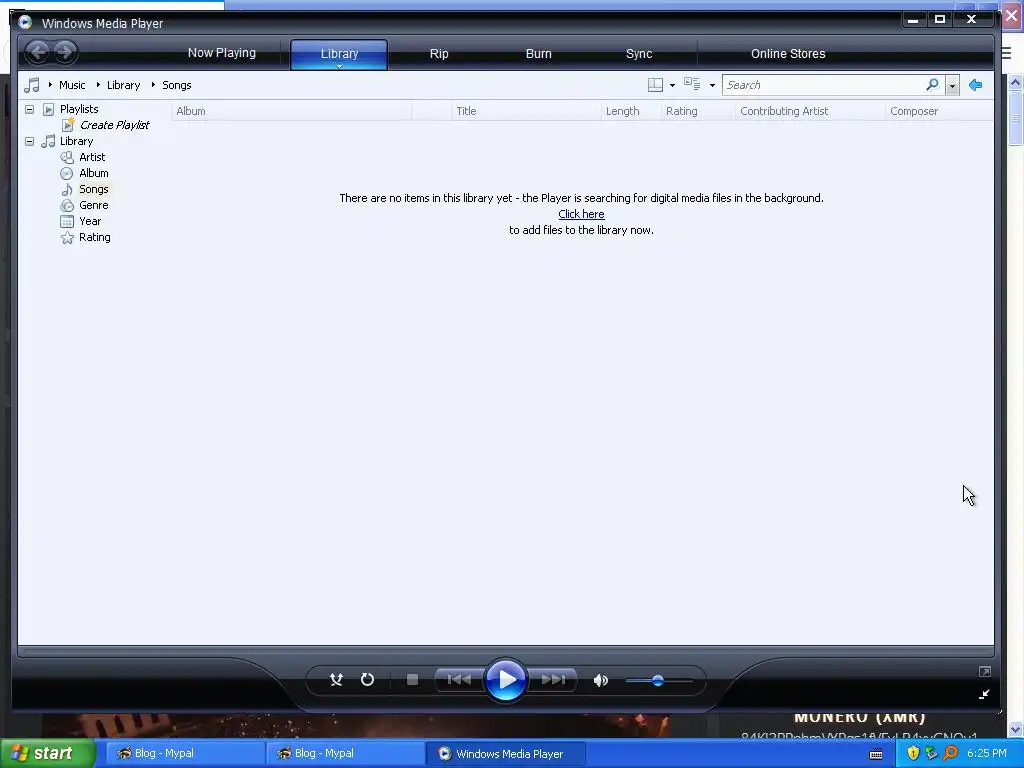1024x768 pixels.
Task: Open the Now Playing tab
Action: pyautogui.click(x=221, y=53)
